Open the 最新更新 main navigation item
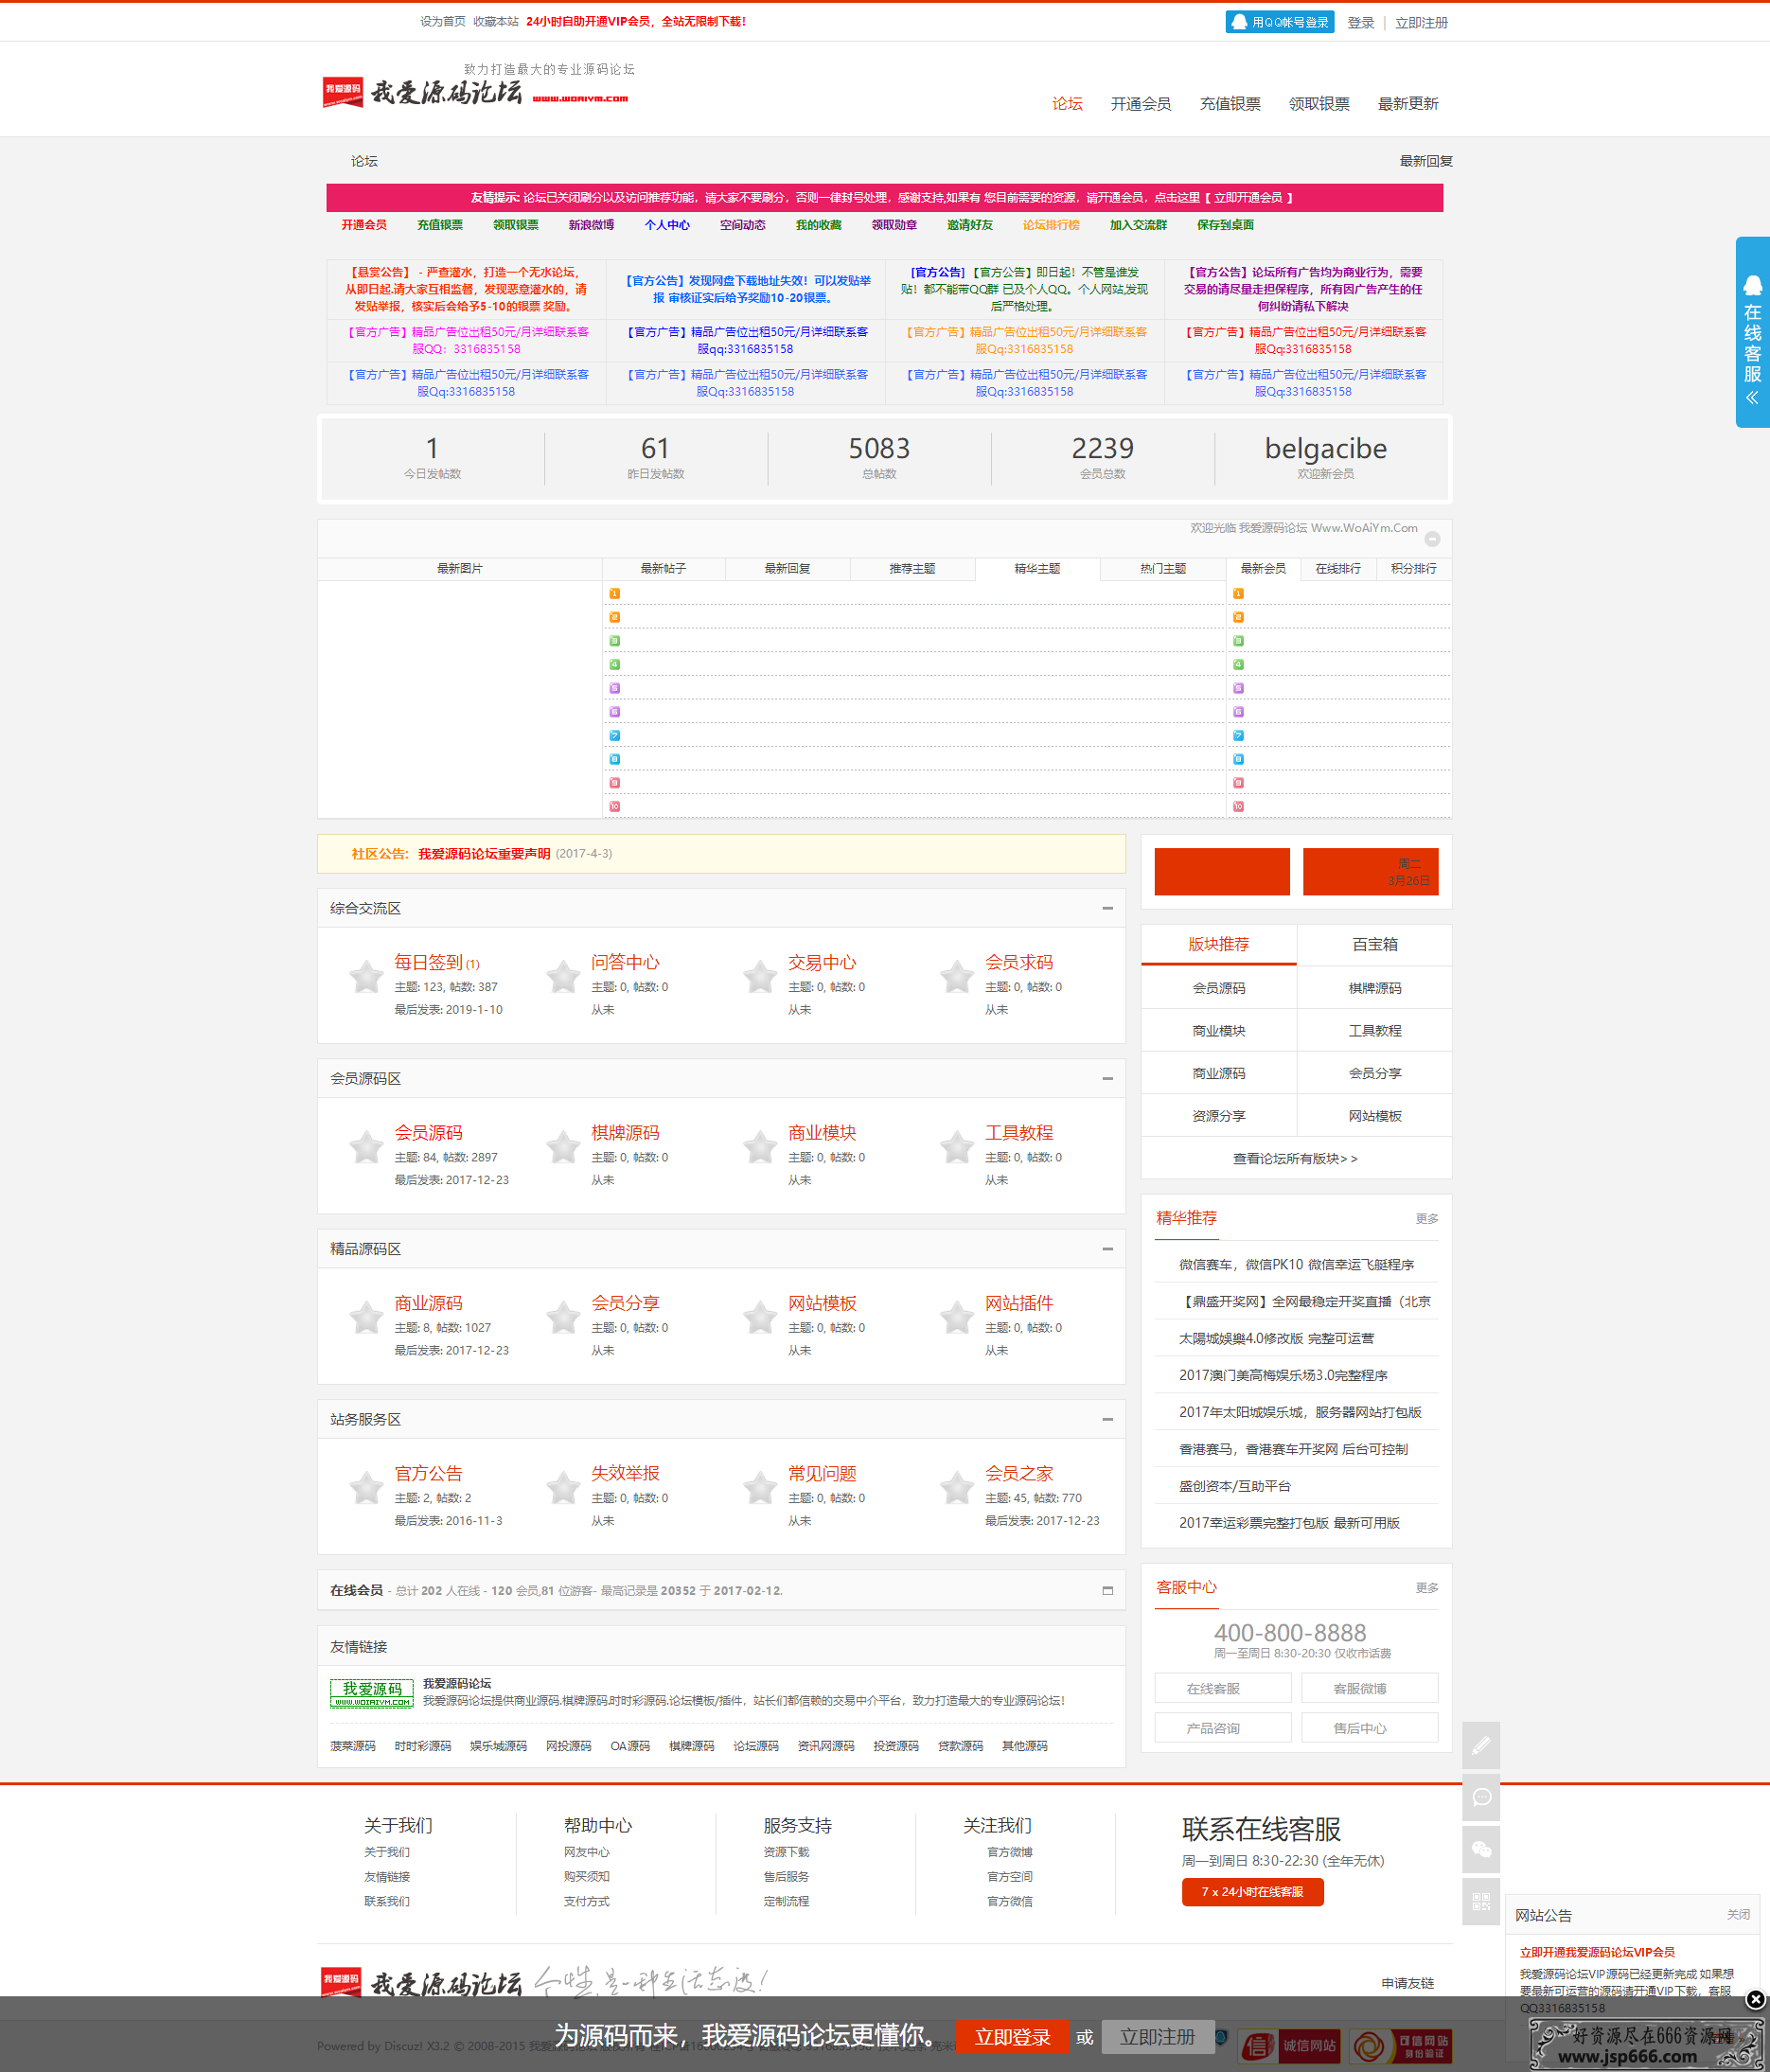Viewport: 1770px width, 2072px height. (1407, 104)
